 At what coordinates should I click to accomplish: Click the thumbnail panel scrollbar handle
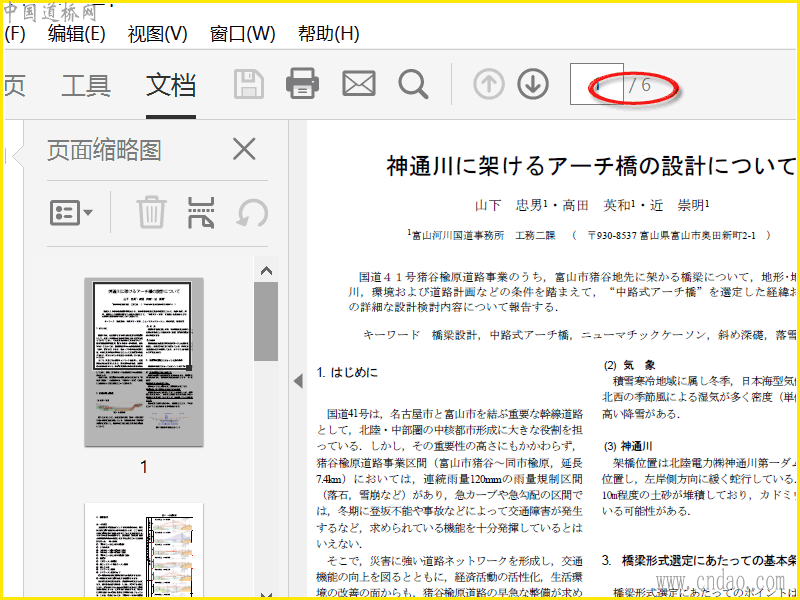pos(266,321)
